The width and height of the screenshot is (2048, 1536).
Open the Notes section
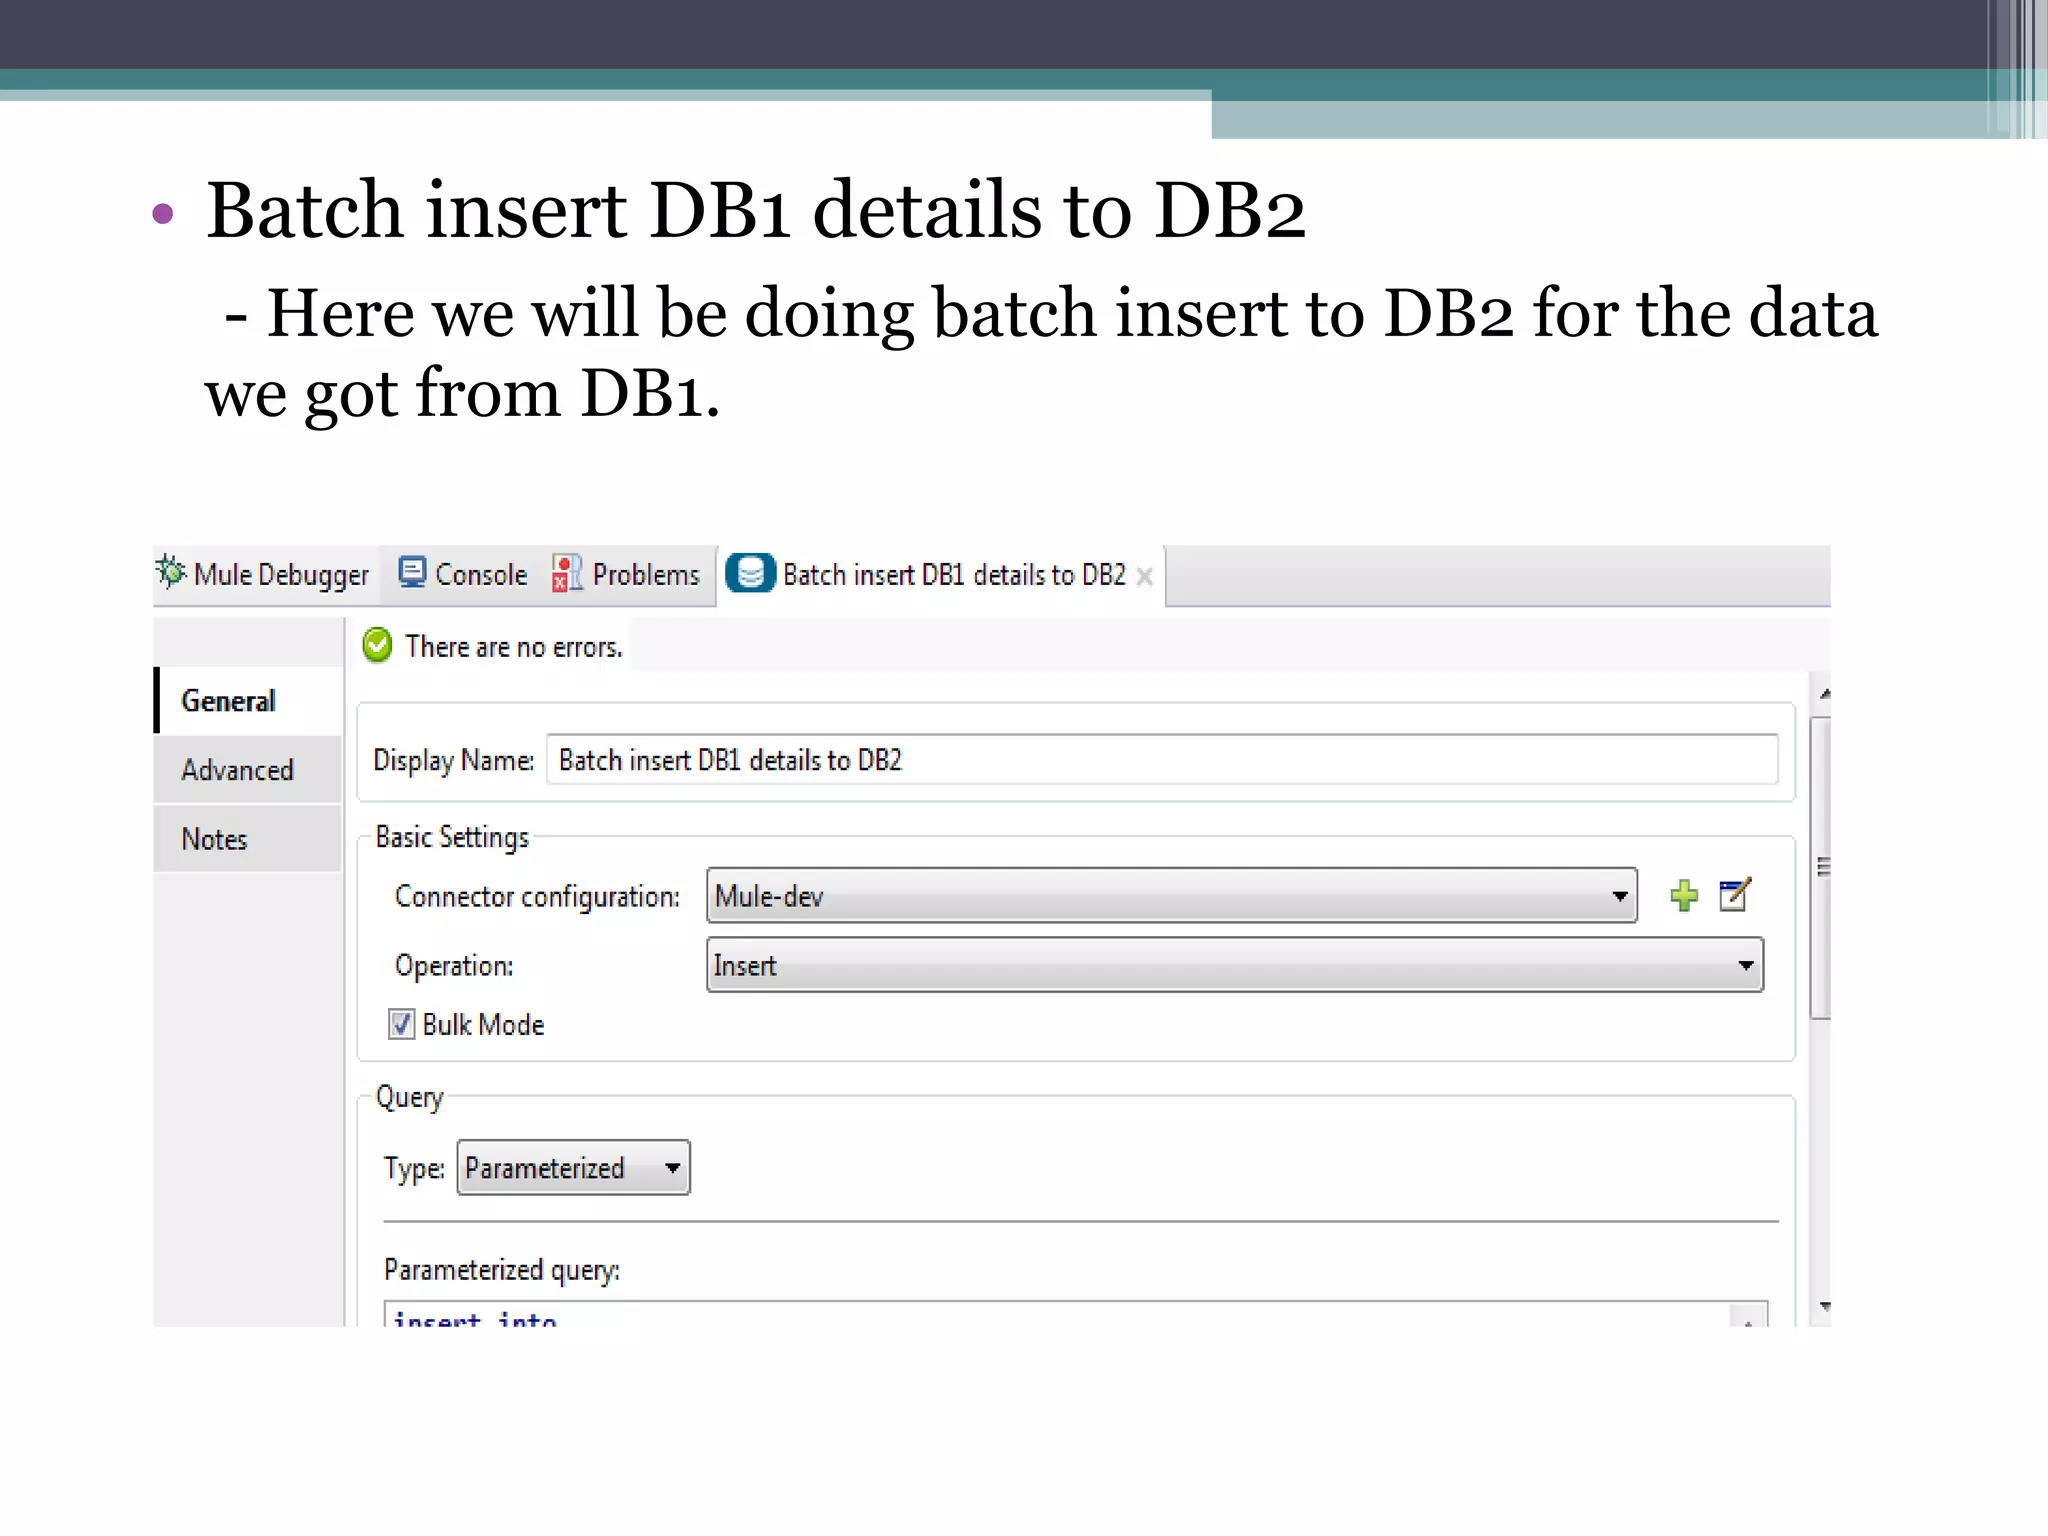coord(215,839)
